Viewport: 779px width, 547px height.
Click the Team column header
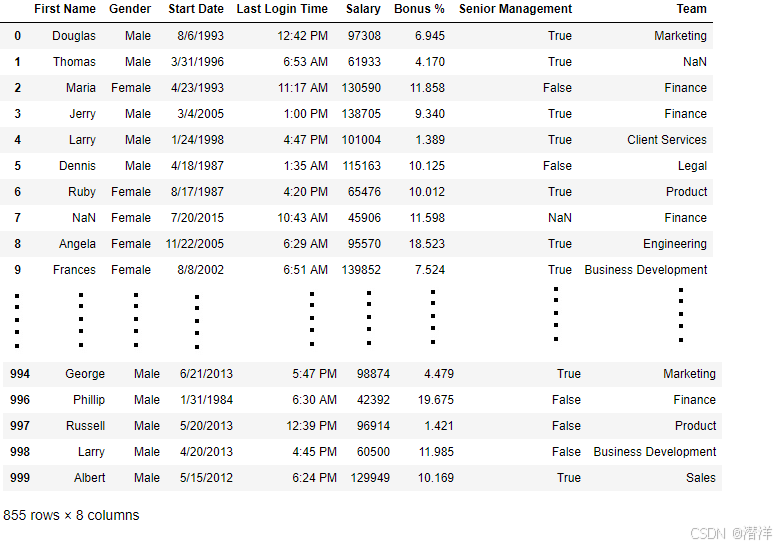point(692,9)
